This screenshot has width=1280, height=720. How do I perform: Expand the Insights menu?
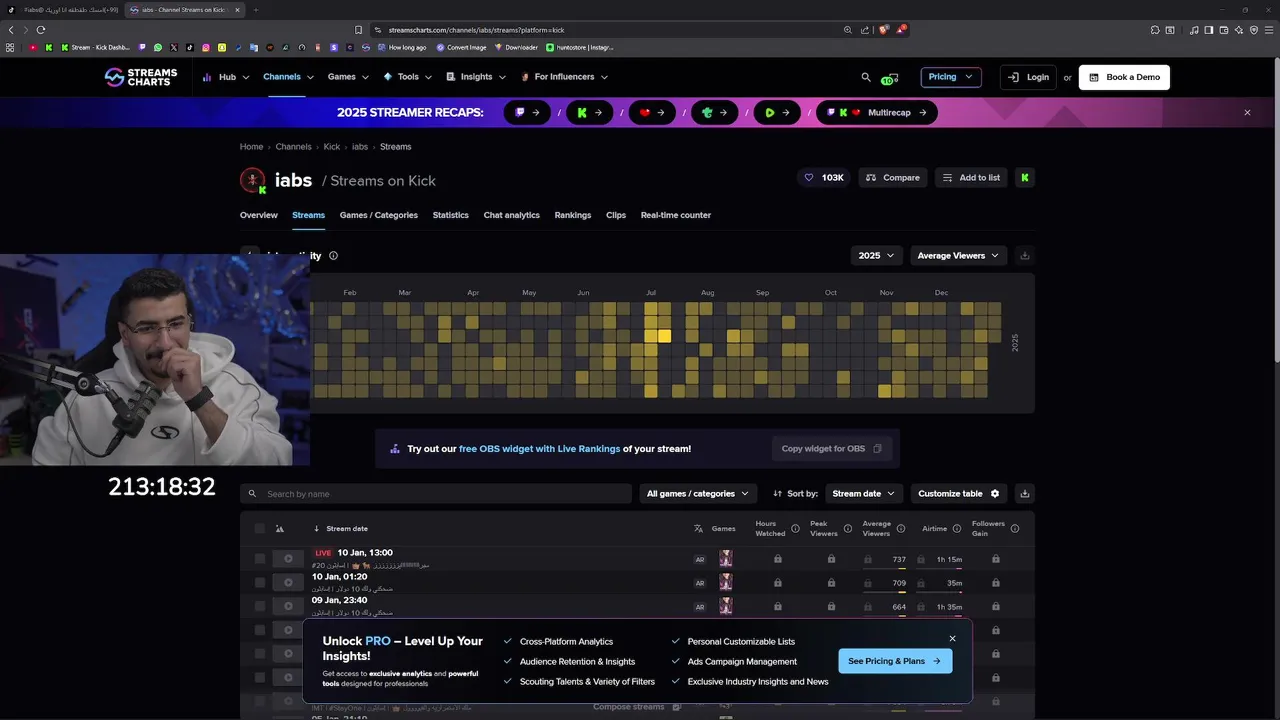(476, 77)
